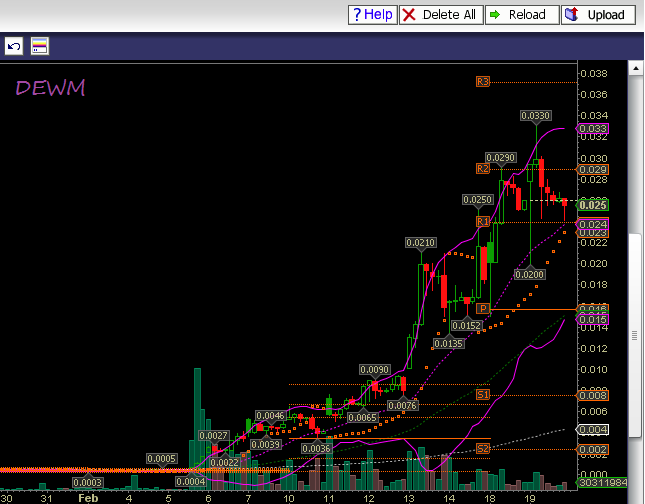
Task: Click the 0.0090 price label
Action: [374, 369]
